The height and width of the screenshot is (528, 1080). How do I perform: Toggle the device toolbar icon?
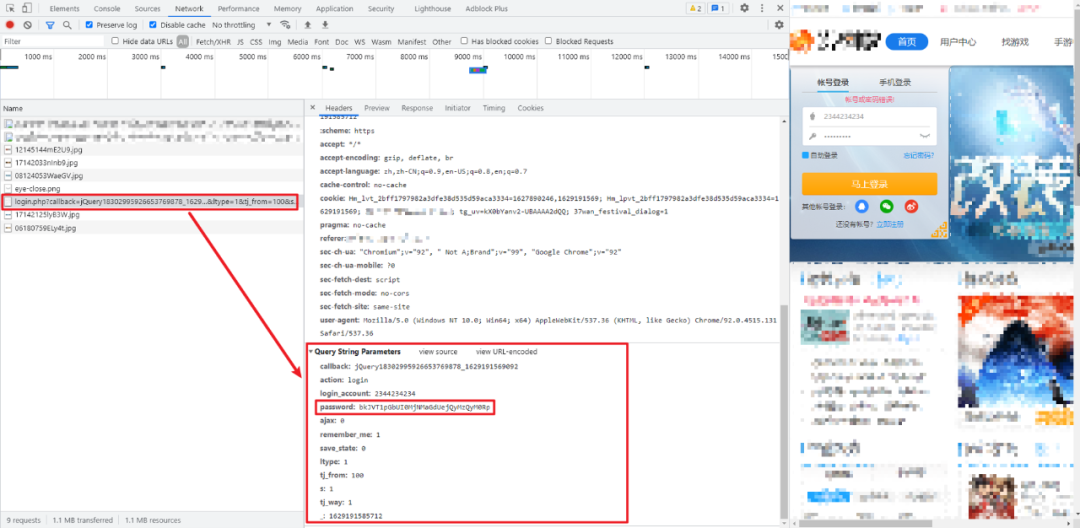[x=26, y=8]
